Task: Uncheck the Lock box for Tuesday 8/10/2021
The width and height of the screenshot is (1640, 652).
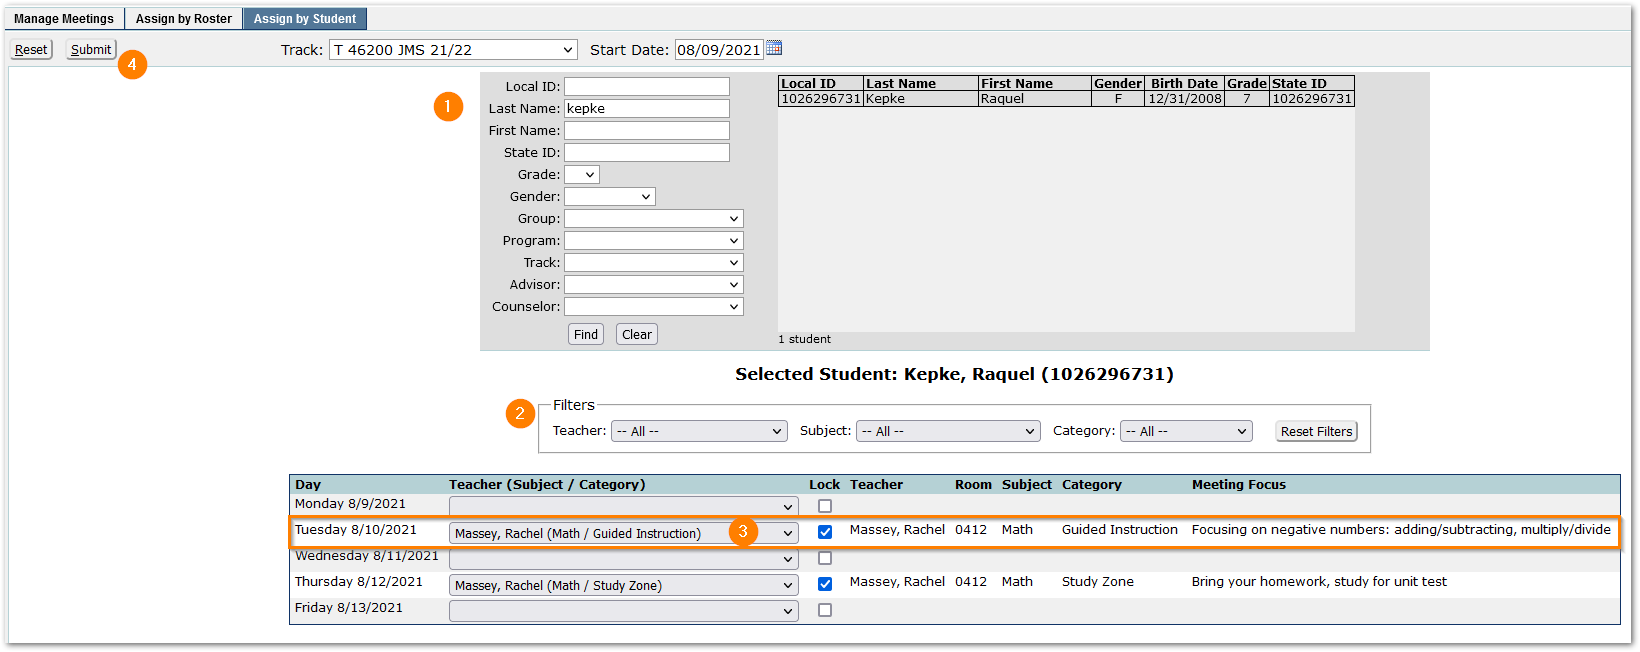Action: click(x=825, y=532)
